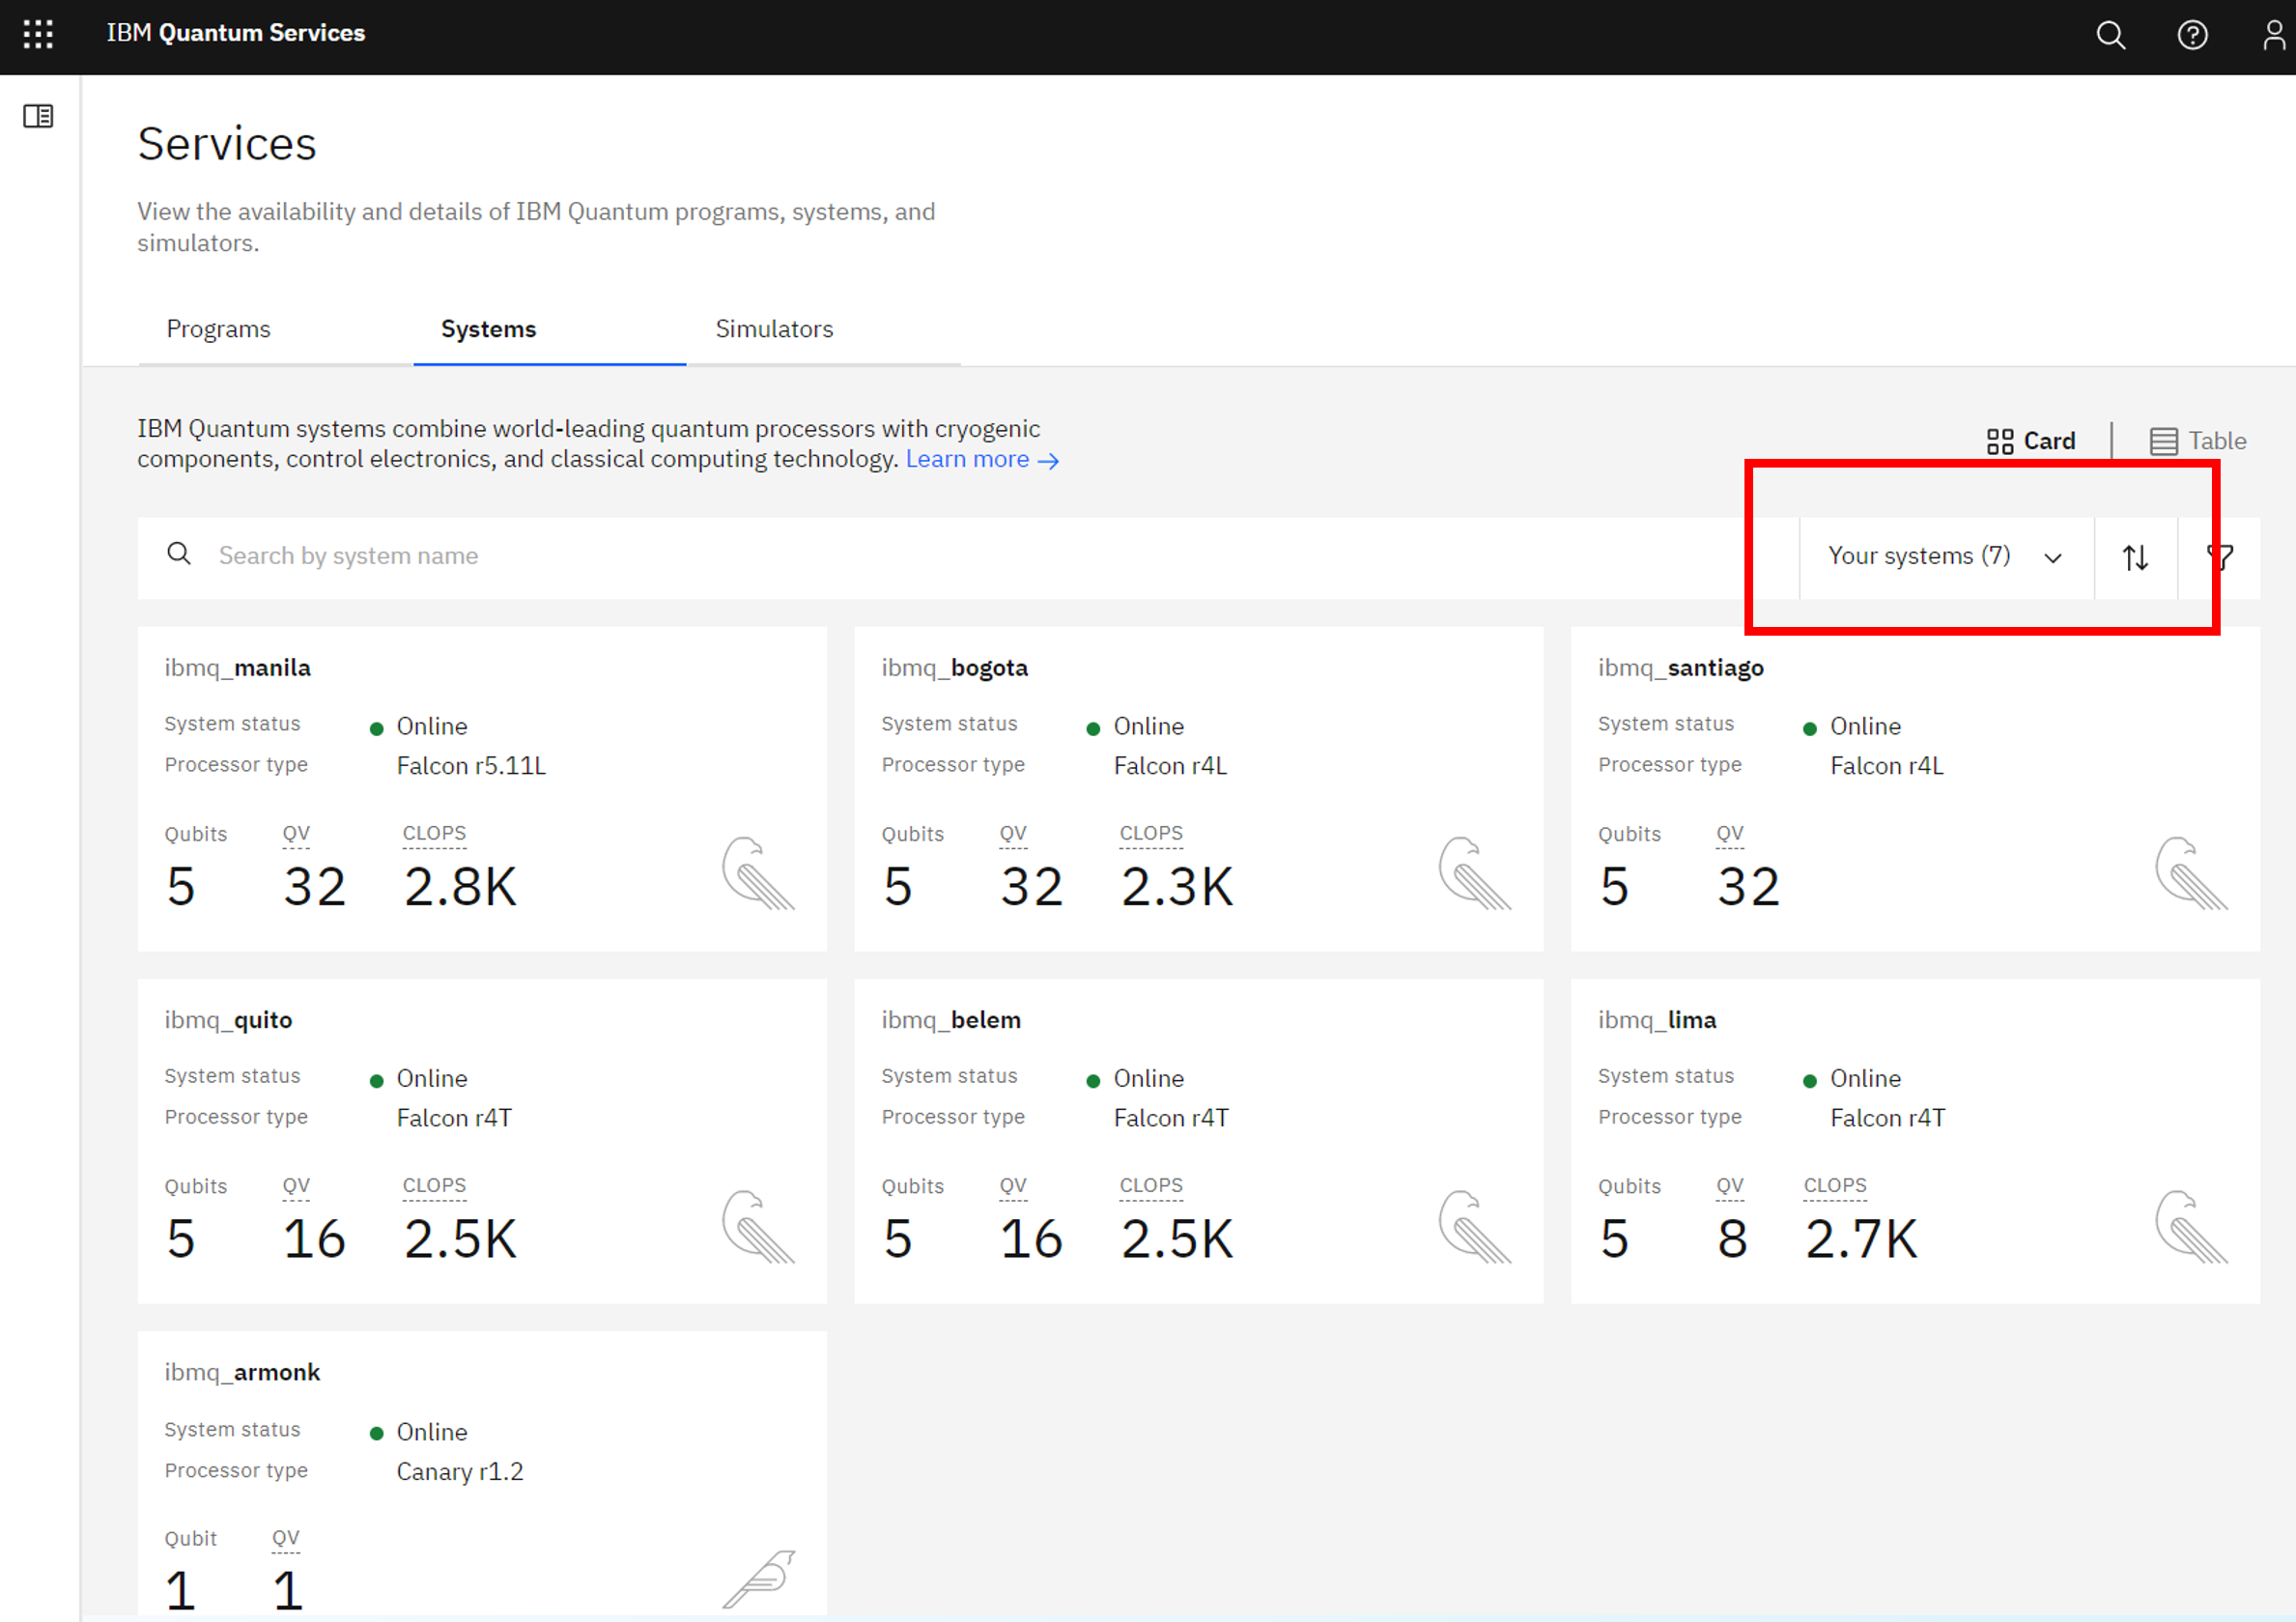Click the QV label on ibmq_santiago card

tap(1730, 834)
